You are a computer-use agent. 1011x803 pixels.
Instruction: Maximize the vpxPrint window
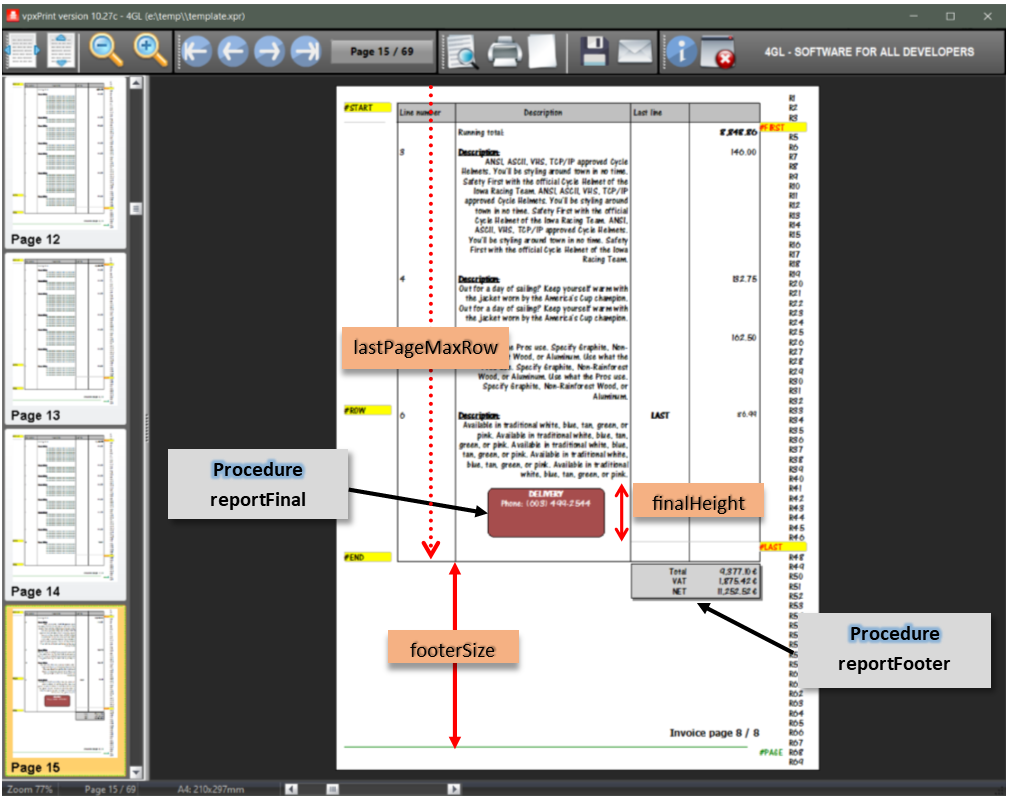(950, 16)
